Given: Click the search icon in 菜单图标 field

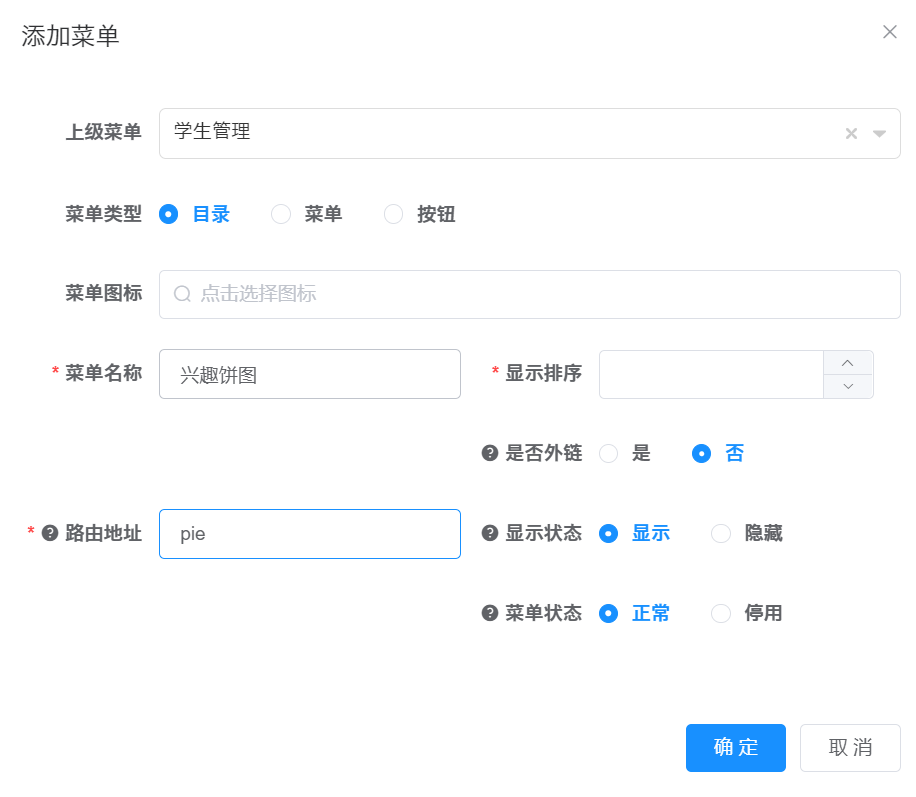Looking at the screenshot, I should coord(182,293).
